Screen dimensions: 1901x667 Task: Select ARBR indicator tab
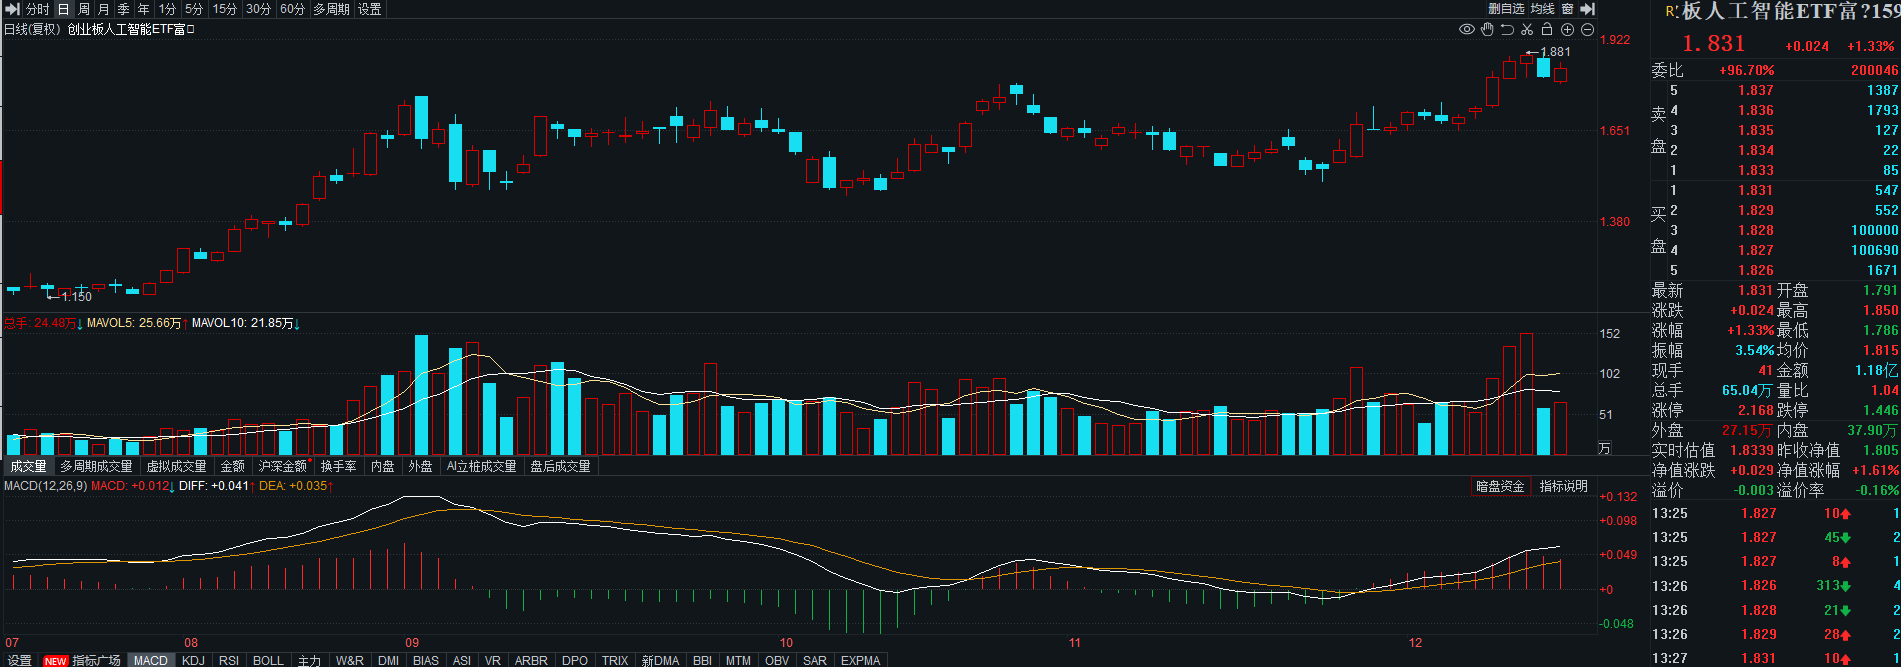531,661
